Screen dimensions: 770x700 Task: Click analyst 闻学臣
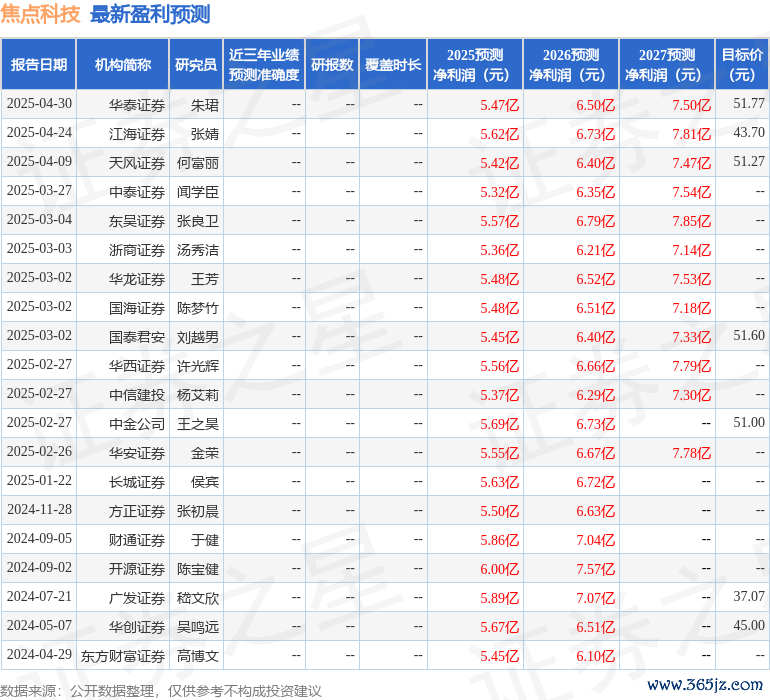click(198, 192)
